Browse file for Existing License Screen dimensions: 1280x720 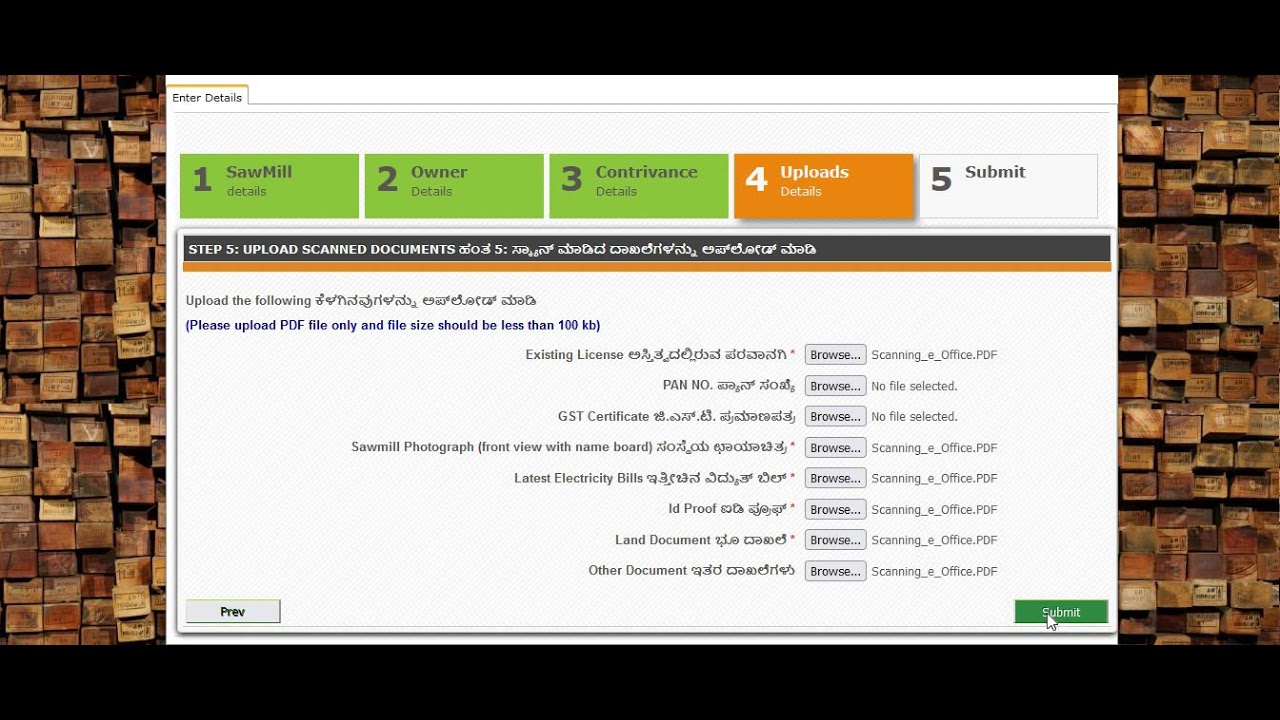[x=835, y=355]
